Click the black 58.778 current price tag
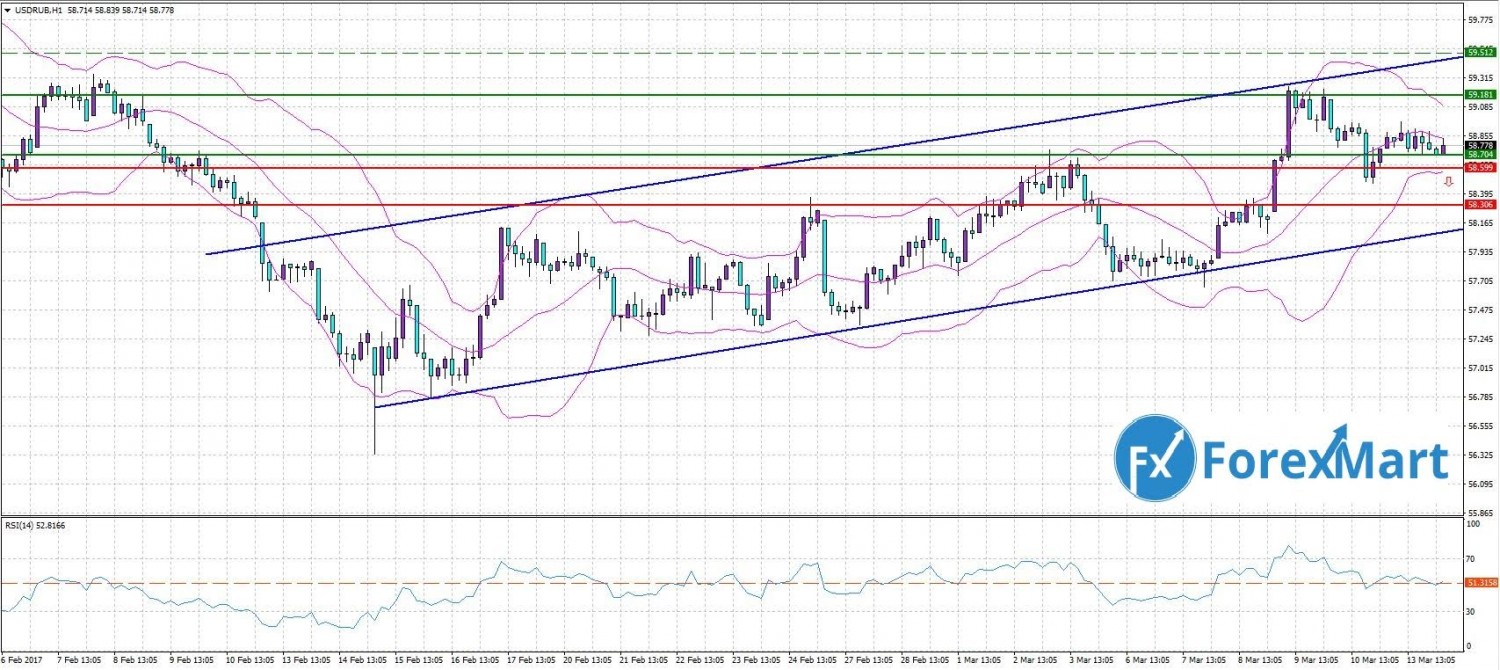The image size is (1500, 670). click(1479, 145)
